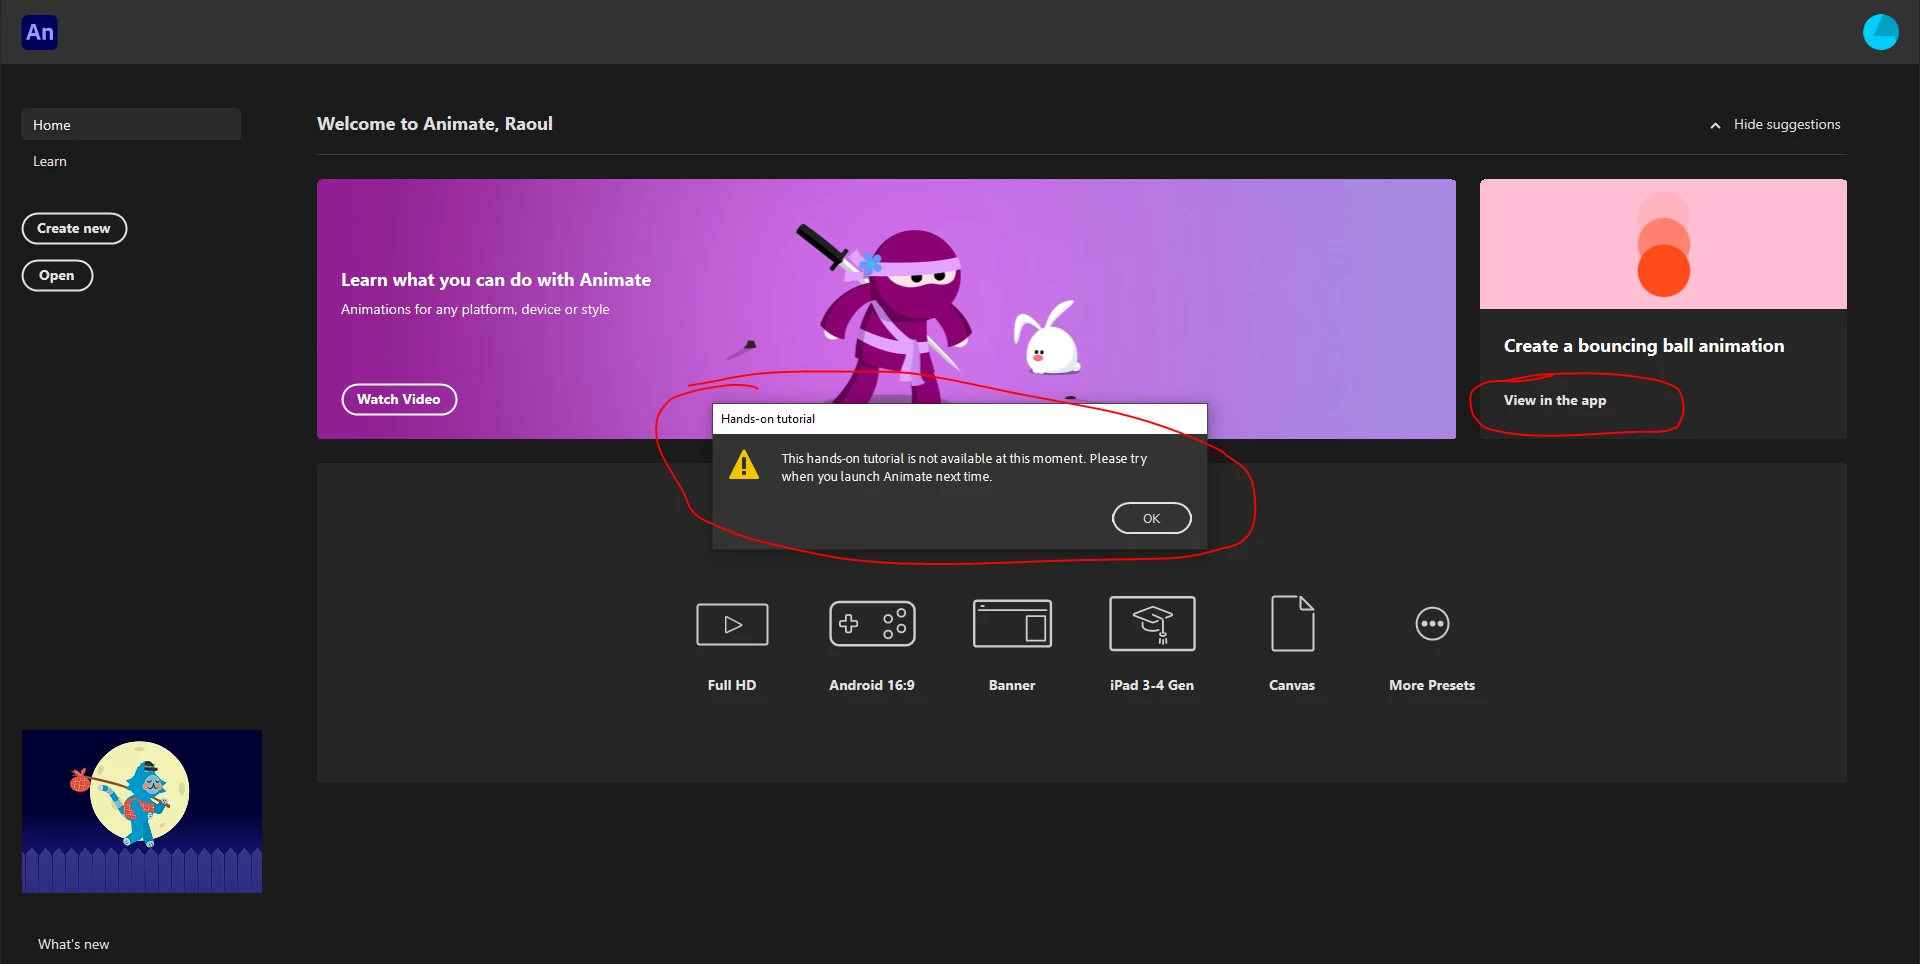1920x964 pixels.
Task: Click the Welcome to Animate, Raoul heading
Action: pyautogui.click(x=435, y=124)
